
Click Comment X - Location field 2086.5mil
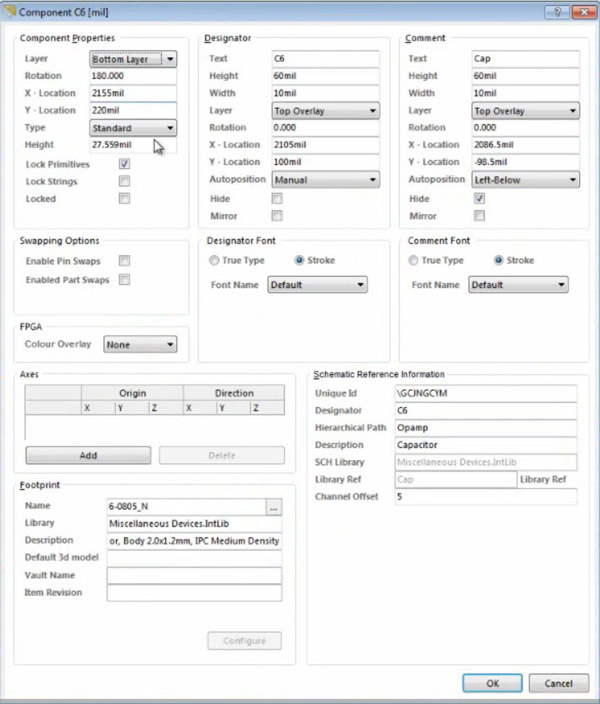525,145
